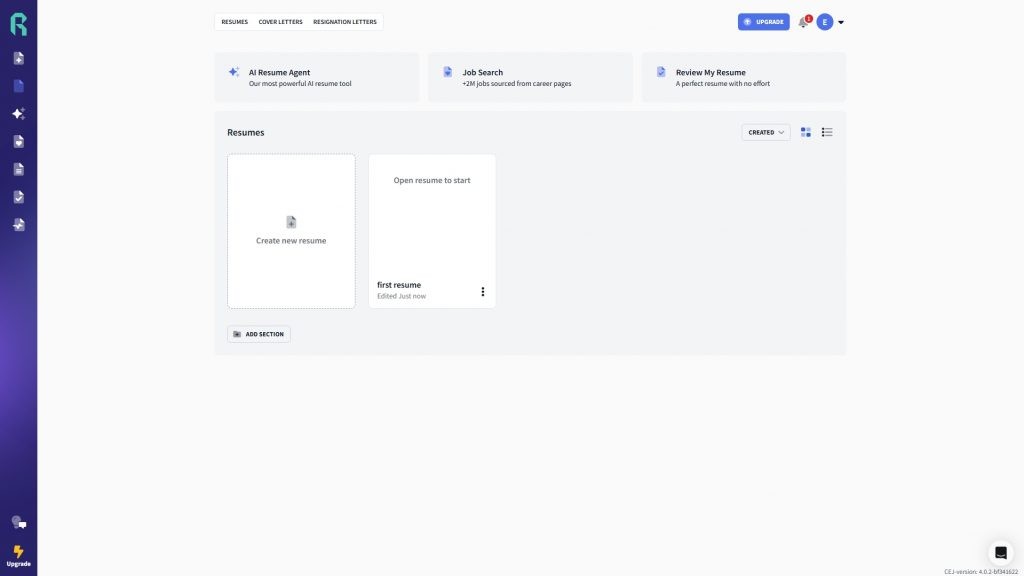The width and height of the screenshot is (1024, 576).
Task: Click the Add Section button
Action: tap(259, 334)
